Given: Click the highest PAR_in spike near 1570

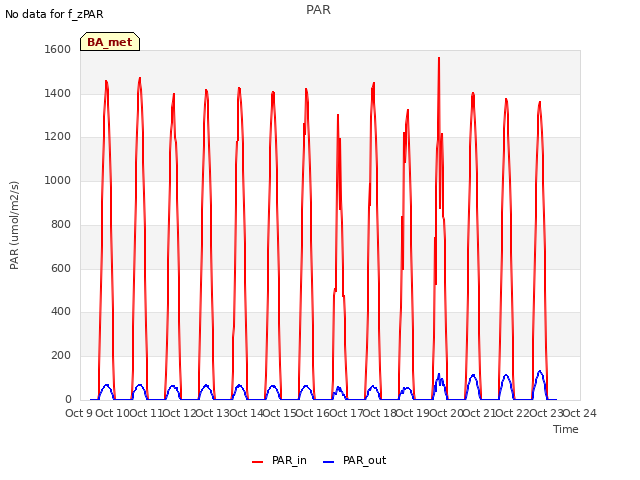Looking at the screenshot, I should click(x=439, y=58).
